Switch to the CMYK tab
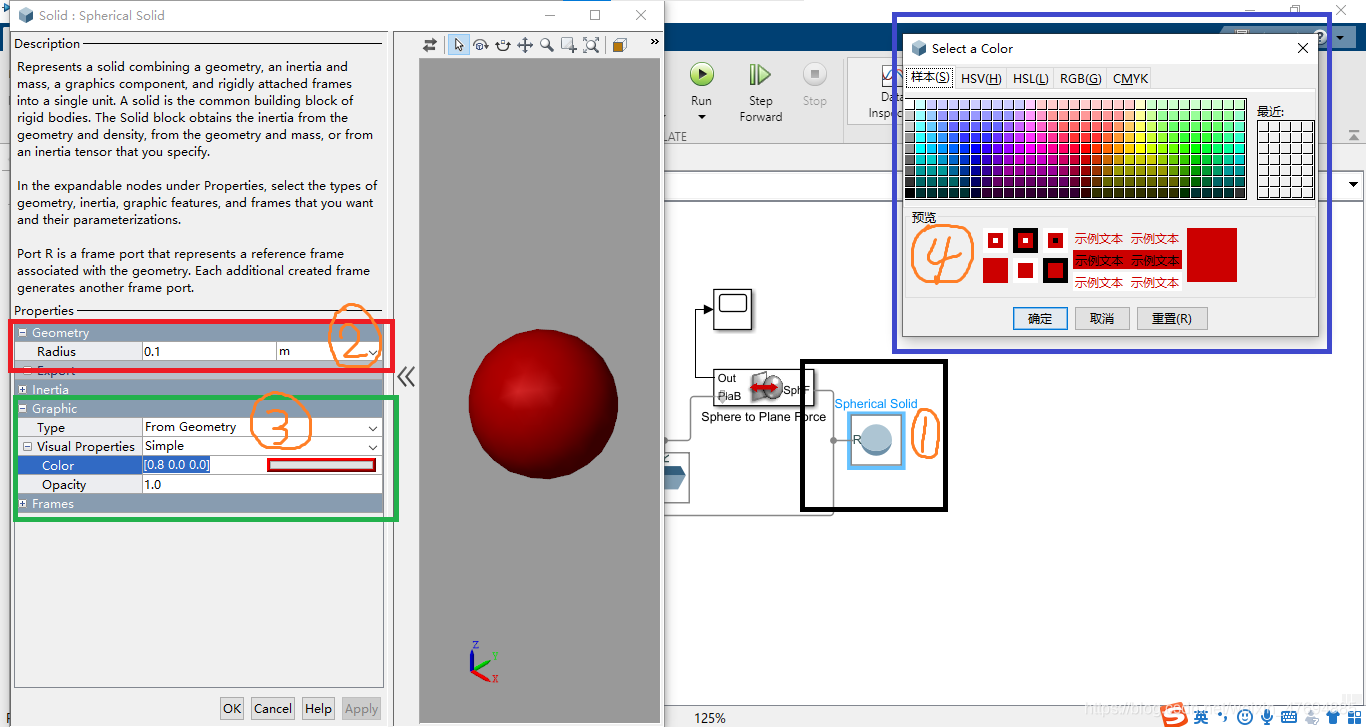Viewport: 1366px width, 727px height. coord(1130,78)
